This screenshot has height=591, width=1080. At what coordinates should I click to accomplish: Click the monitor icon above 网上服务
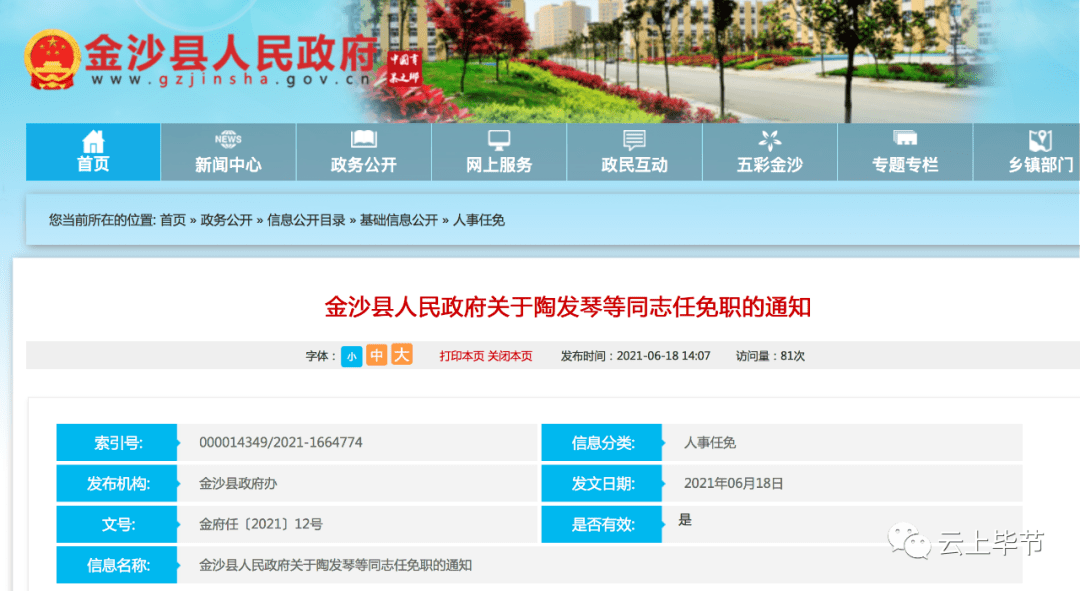[499, 140]
